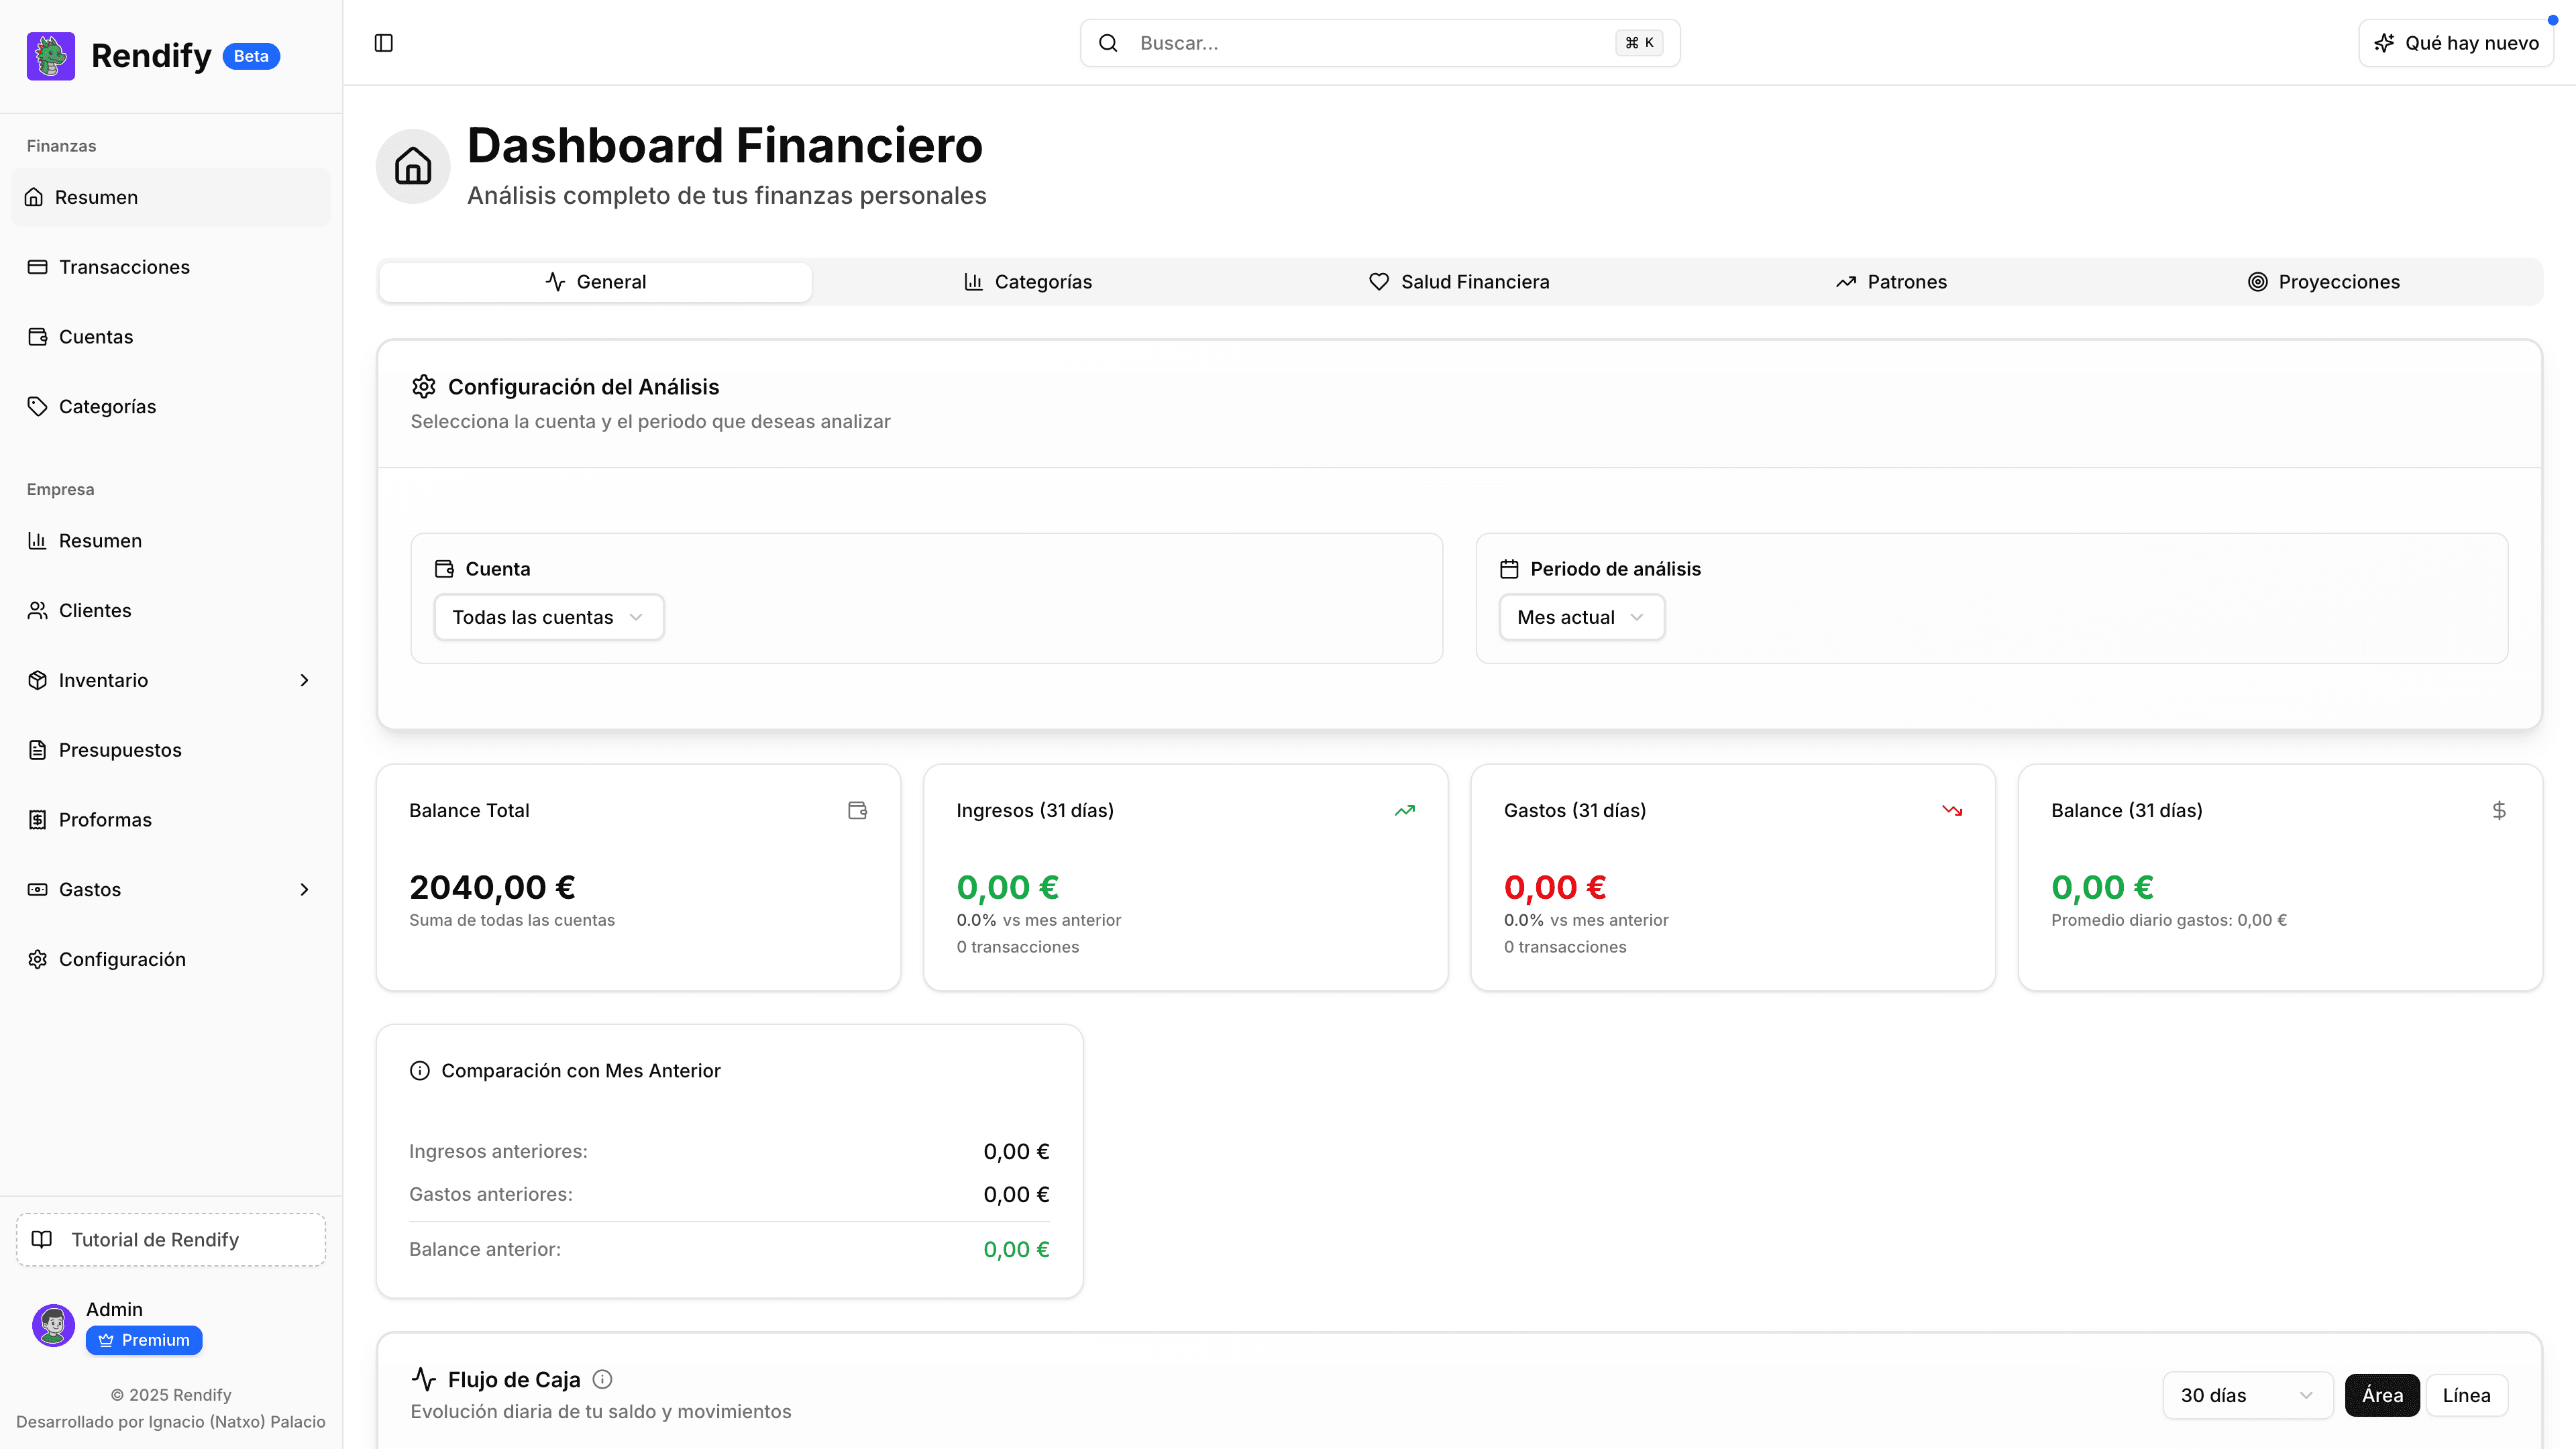Switch chart to Línea view

click(2466, 1395)
